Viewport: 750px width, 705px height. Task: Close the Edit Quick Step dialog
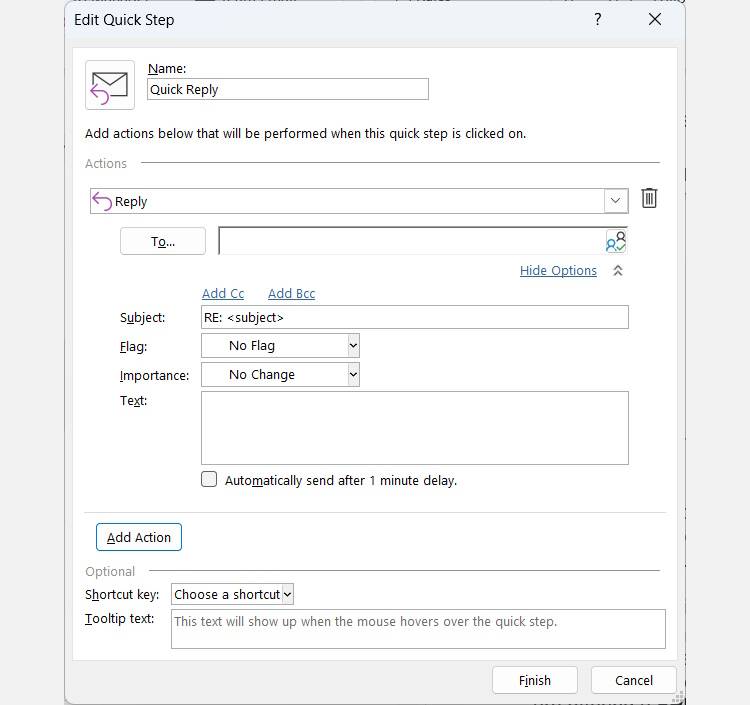655,19
